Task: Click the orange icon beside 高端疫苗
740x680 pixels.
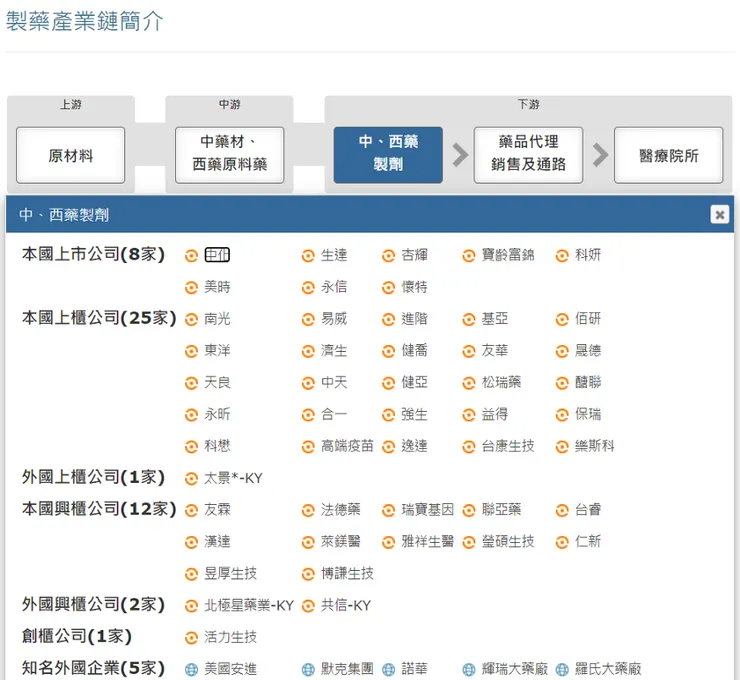Action: [x=308, y=447]
